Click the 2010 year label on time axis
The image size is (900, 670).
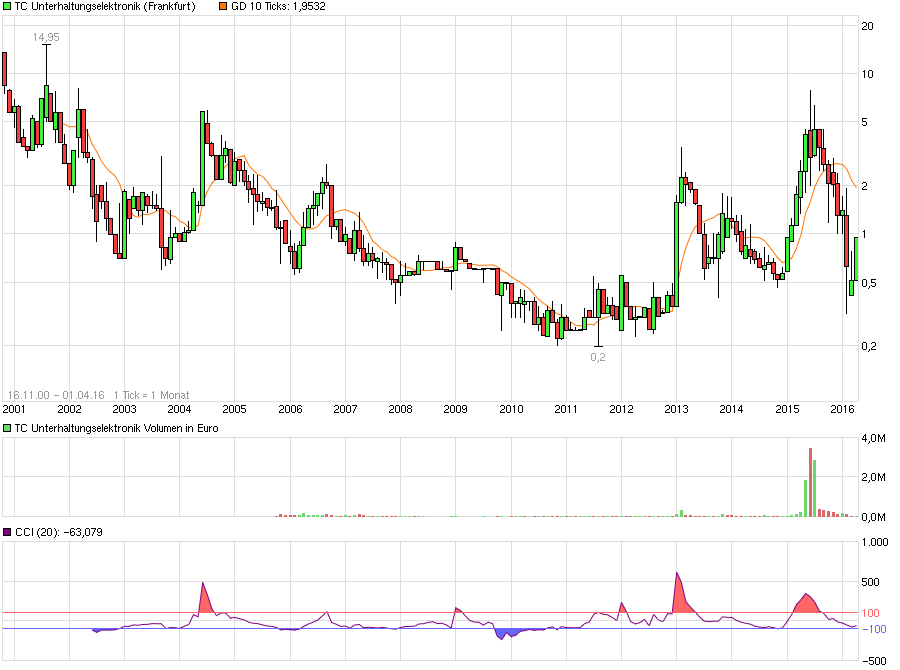pyautogui.click(x=511, y=409)
